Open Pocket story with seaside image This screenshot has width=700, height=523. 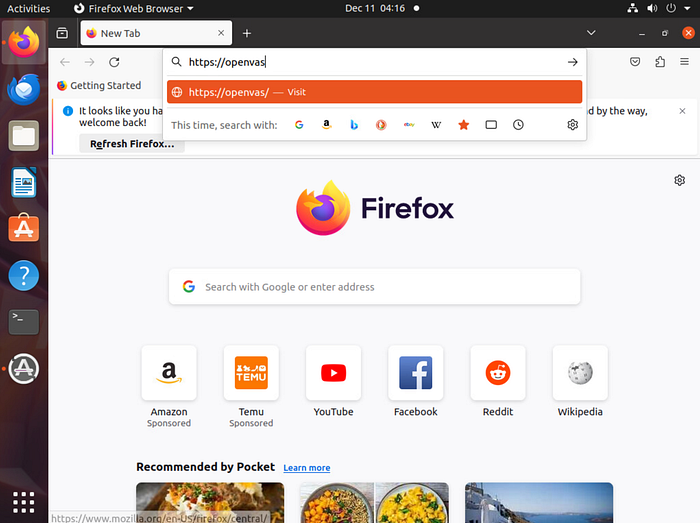(x=539, y=502)
